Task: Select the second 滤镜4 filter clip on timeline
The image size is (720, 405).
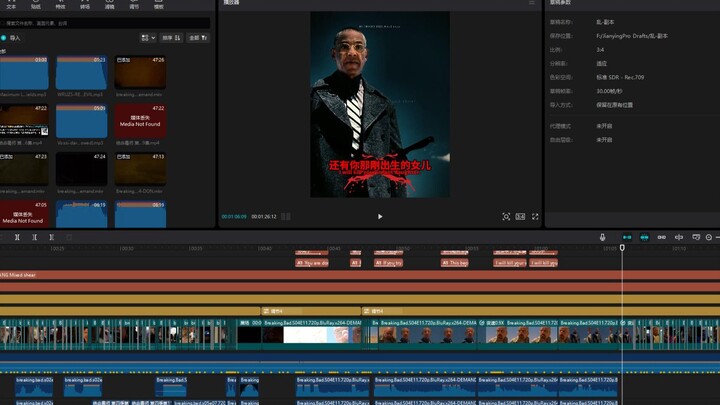Action: pos(541,311)
